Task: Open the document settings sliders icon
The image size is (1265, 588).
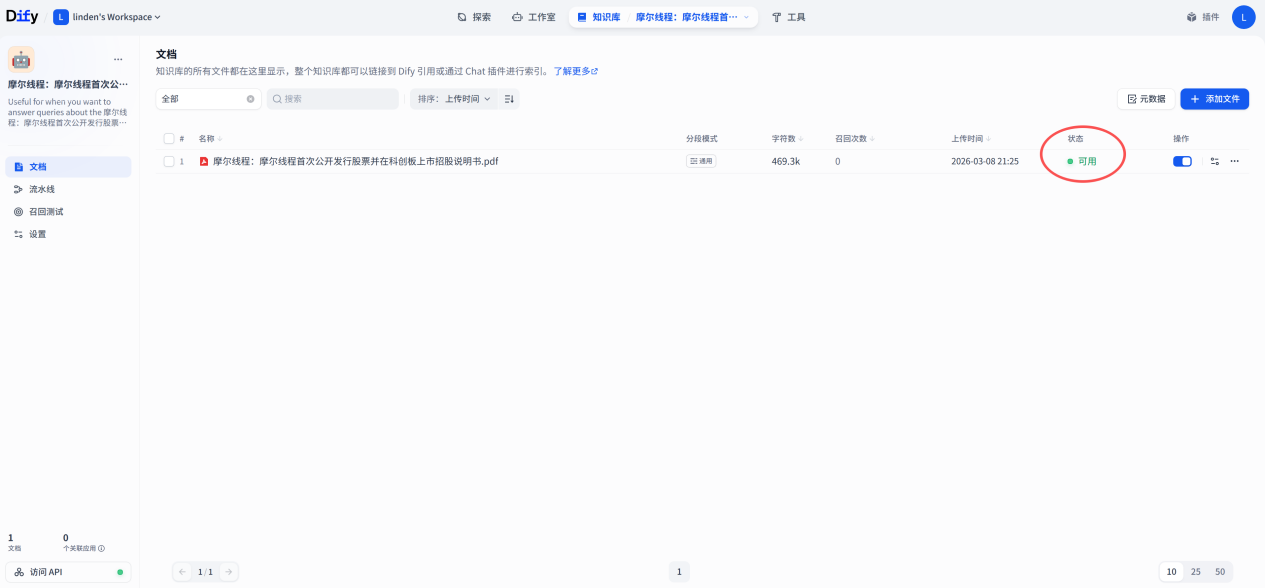Action: pyautogui.click(x=1214, y=161)
